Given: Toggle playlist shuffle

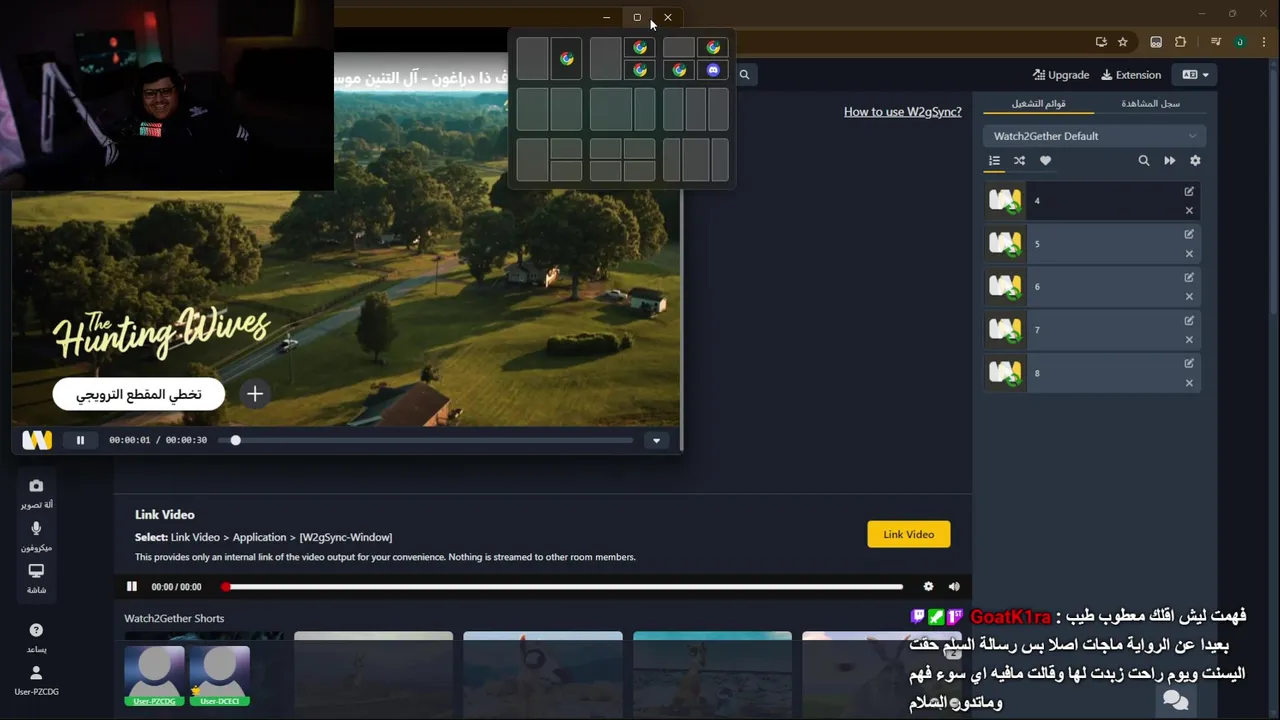Looking at the screenshot, I should point(1019,161).
